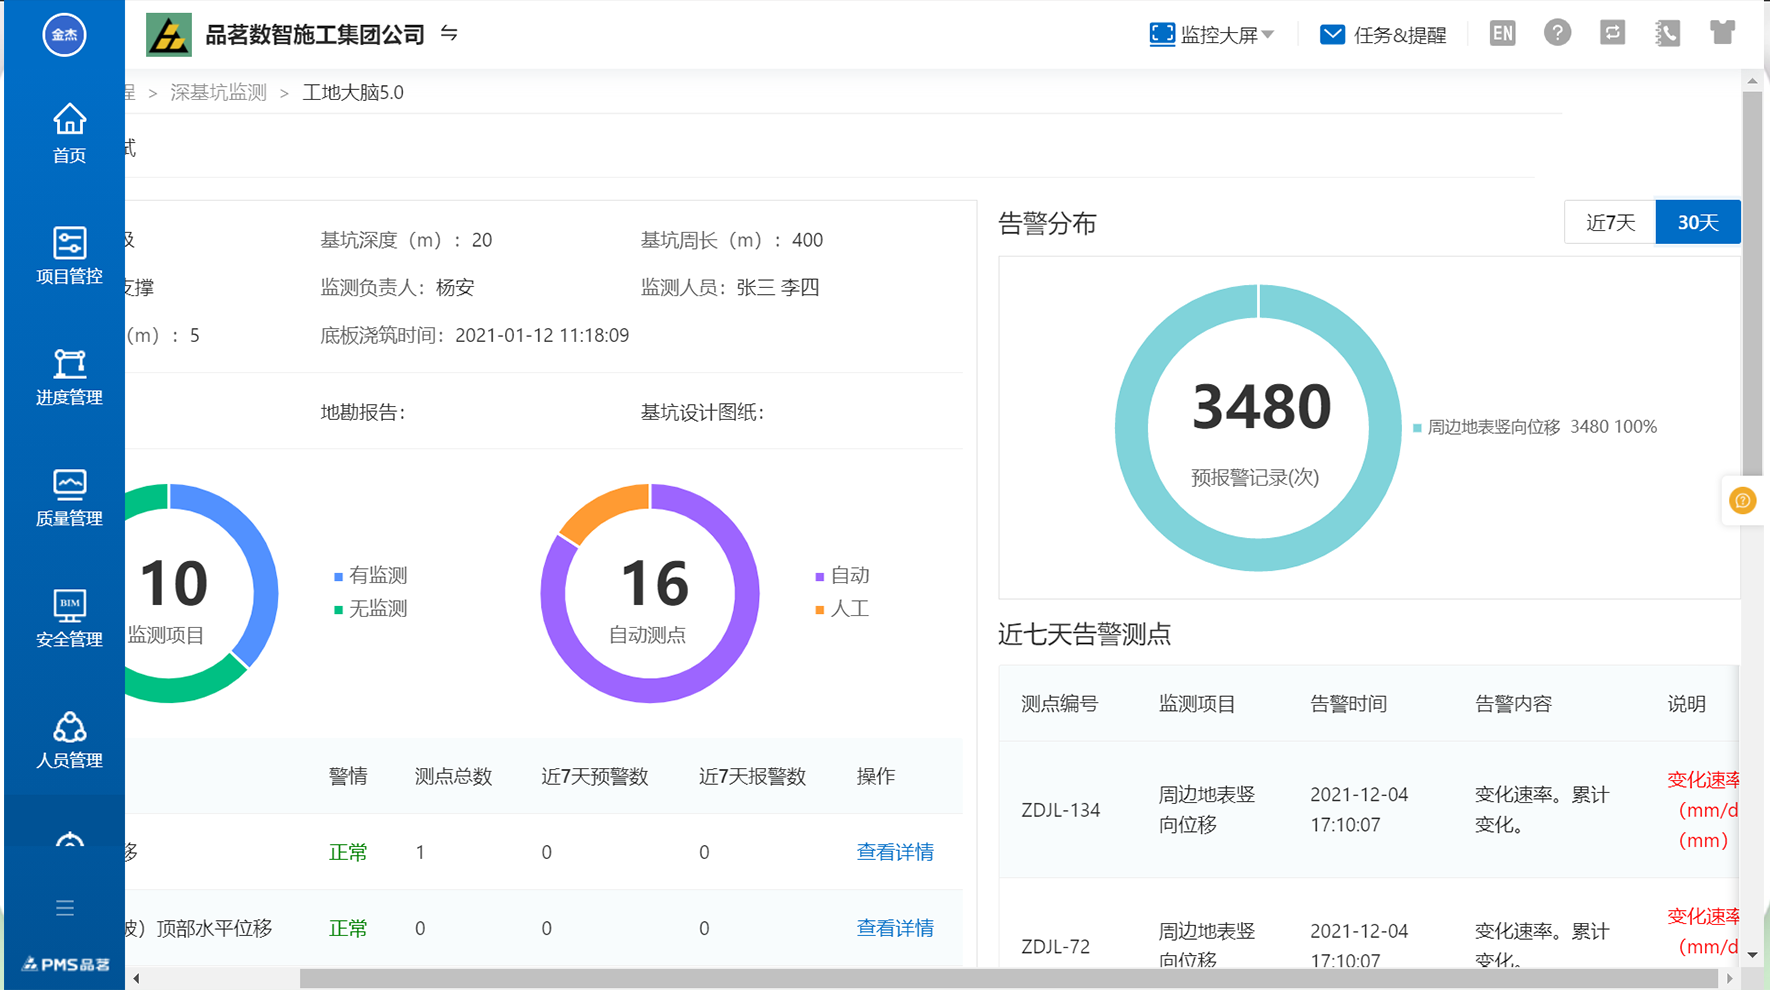Click 品茗数智施工集团公司 company name

[x=315, y=35]
